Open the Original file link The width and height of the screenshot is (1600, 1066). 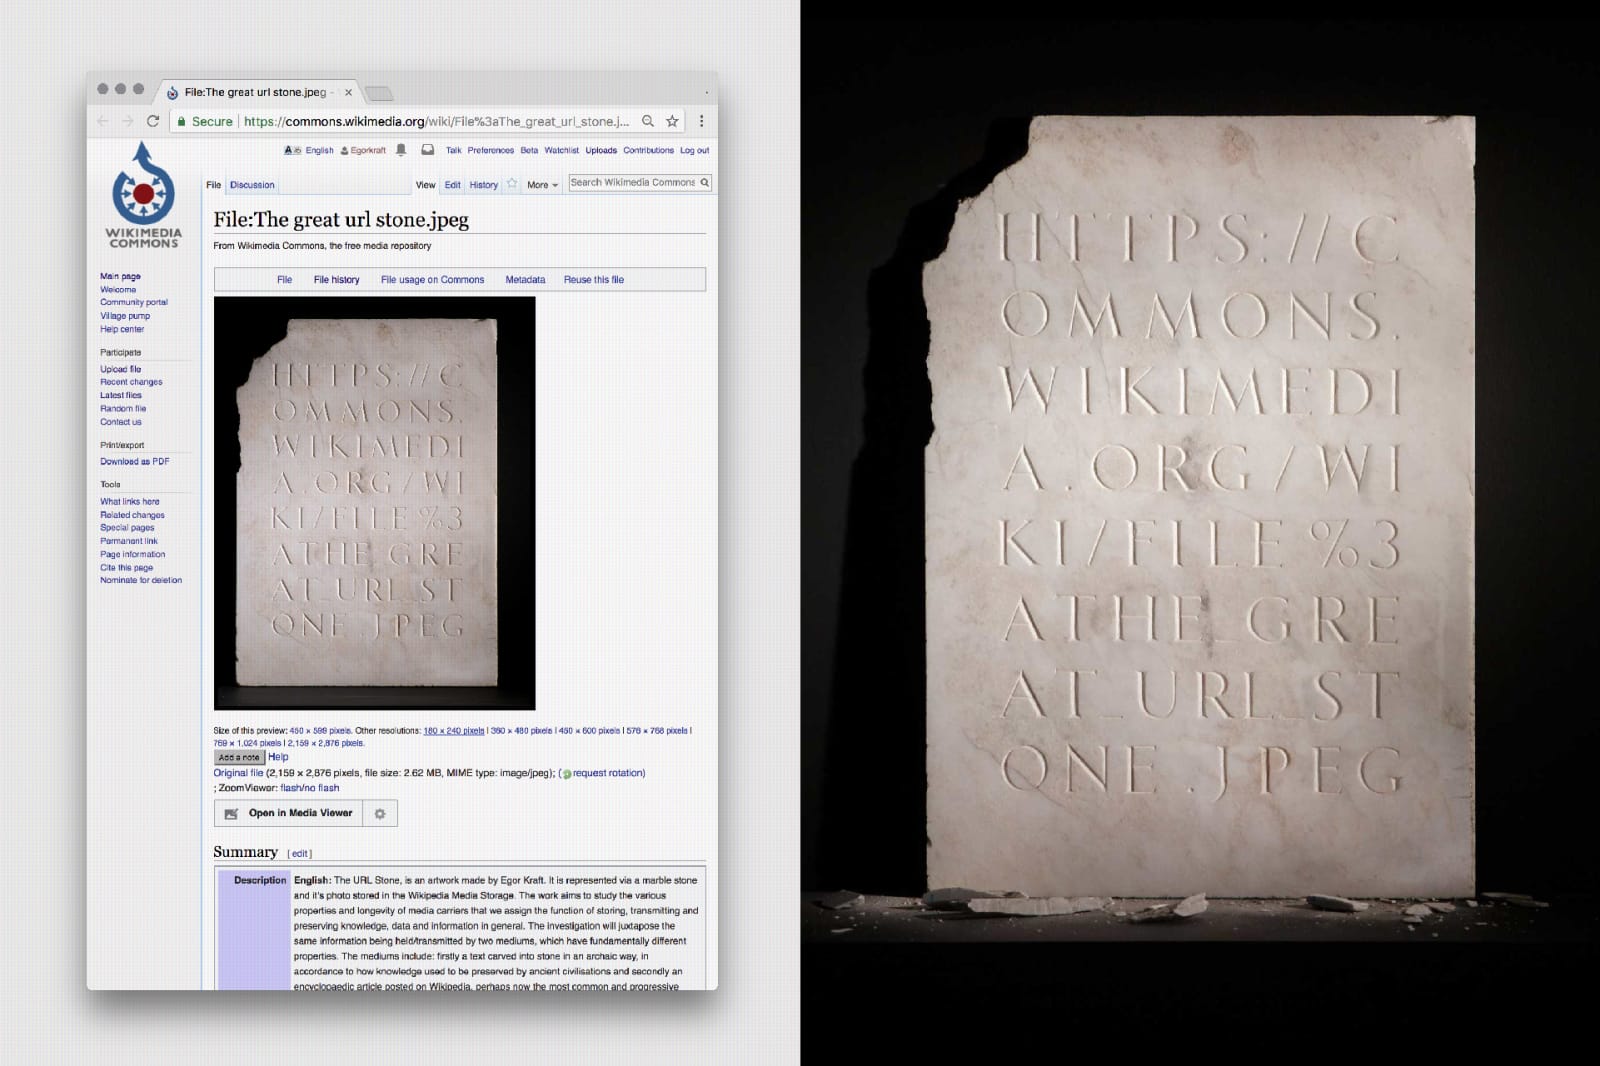[x=238, y=773]
